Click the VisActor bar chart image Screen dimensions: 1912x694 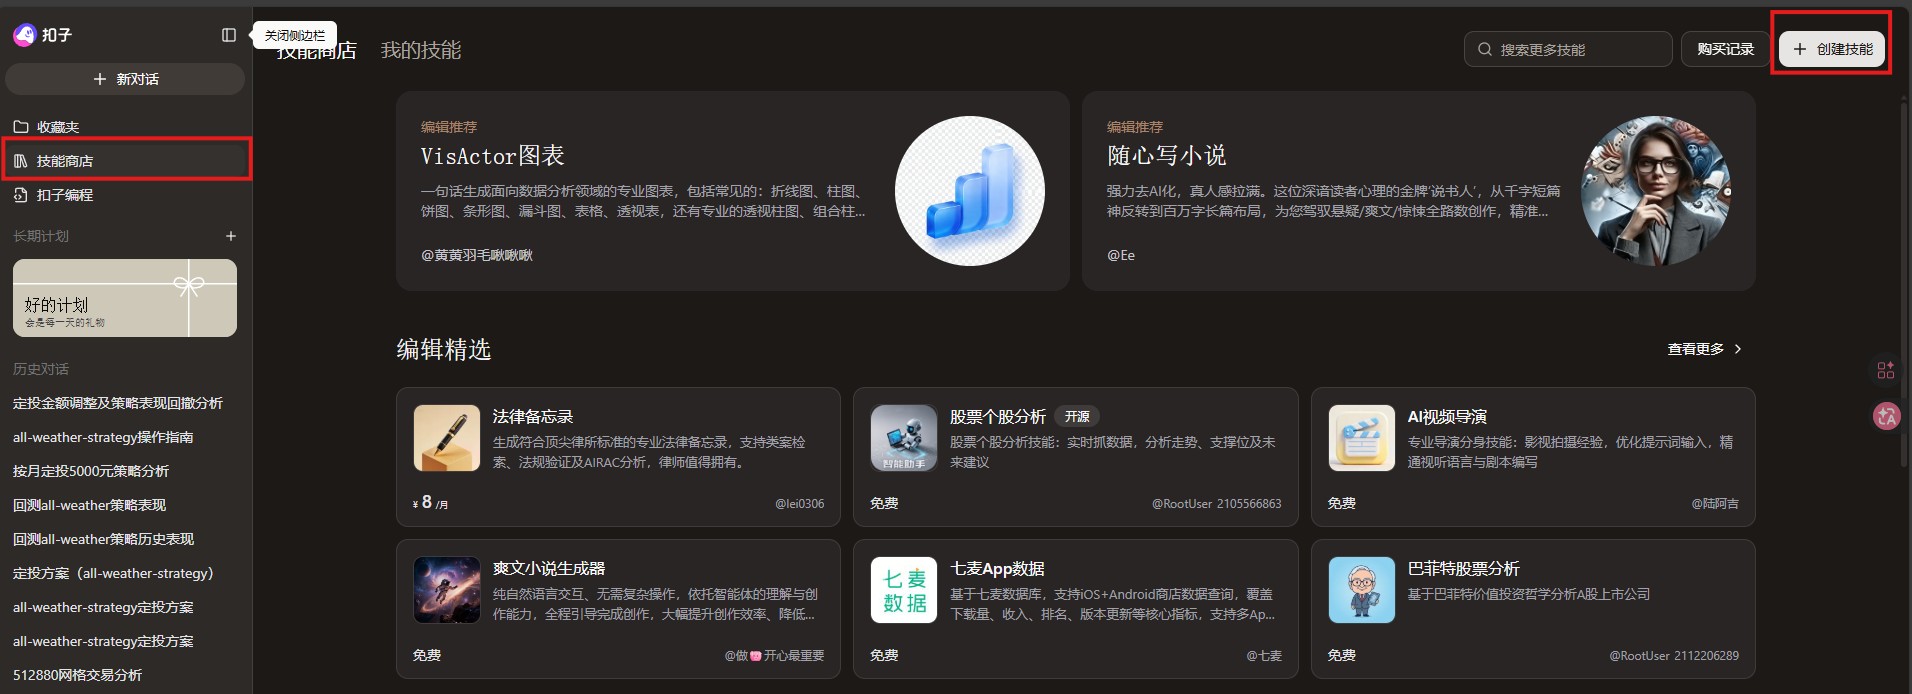(970, 191)
